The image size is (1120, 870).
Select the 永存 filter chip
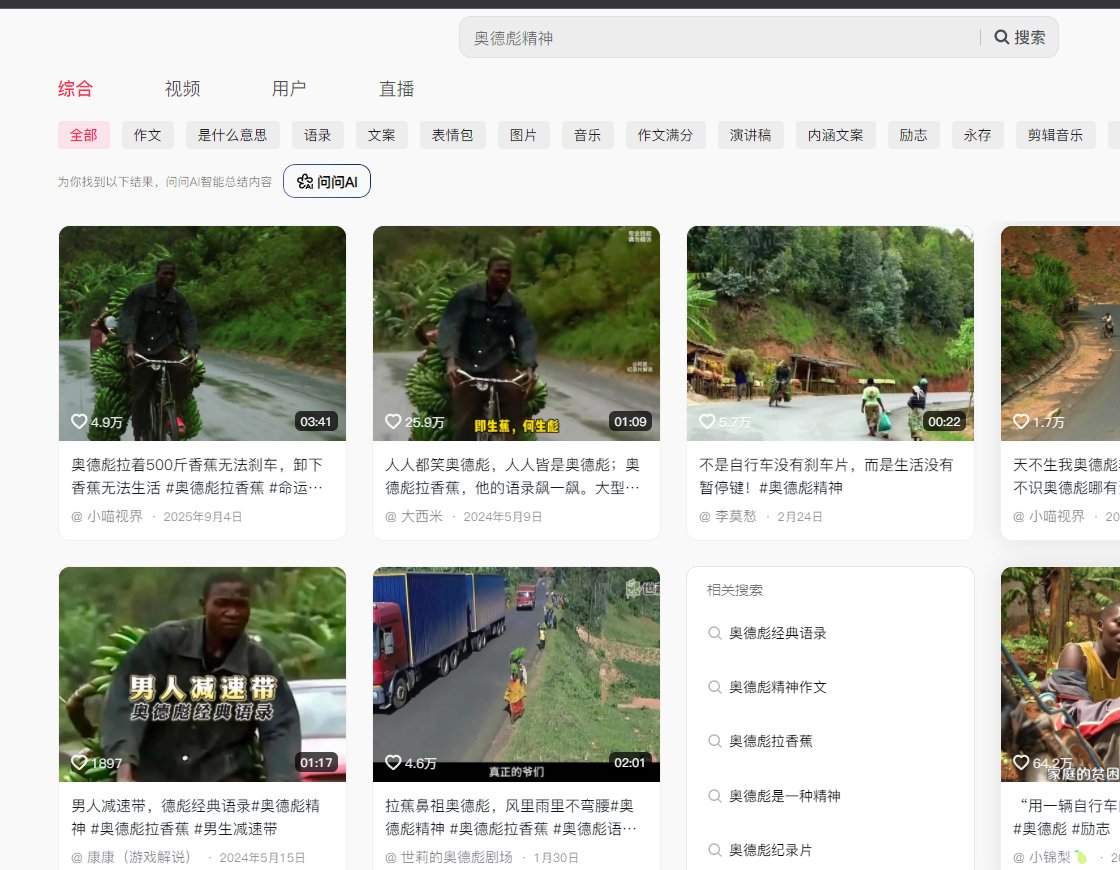(978, 135)
